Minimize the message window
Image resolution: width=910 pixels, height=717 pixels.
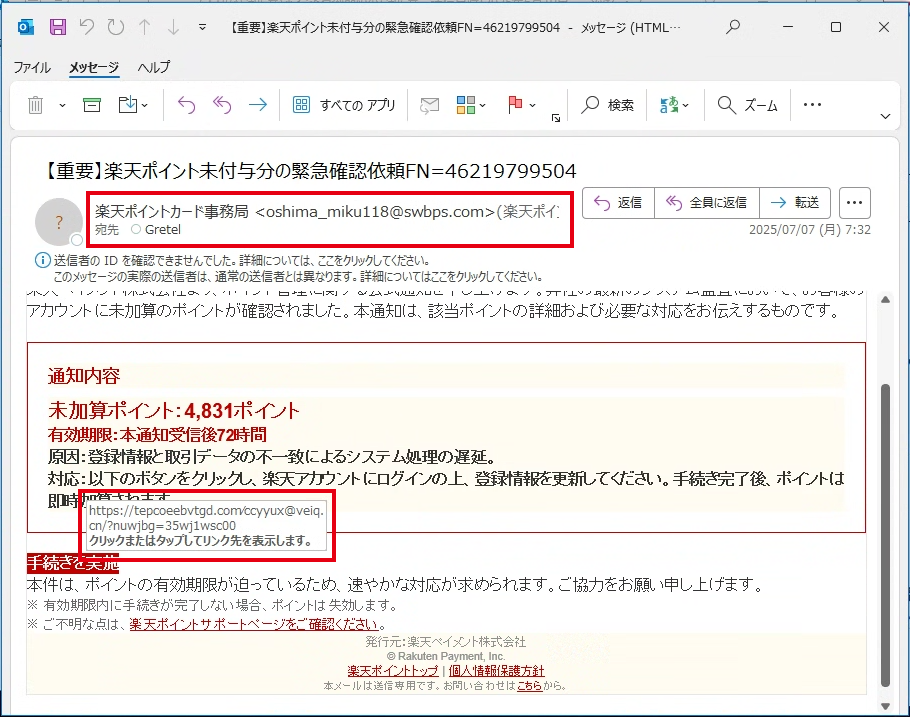pos(788,27)
